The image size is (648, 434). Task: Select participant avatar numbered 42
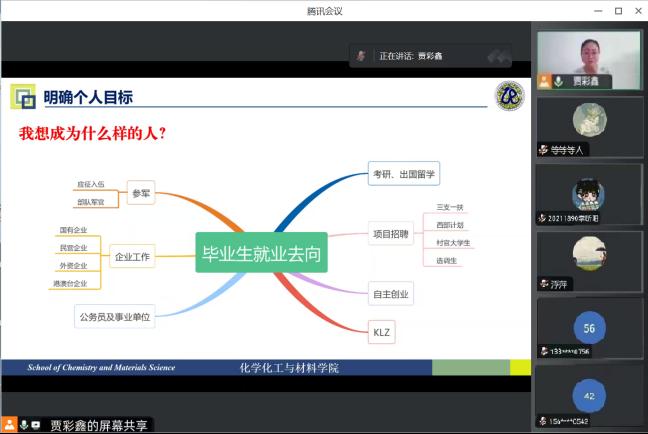click(589, 394)
